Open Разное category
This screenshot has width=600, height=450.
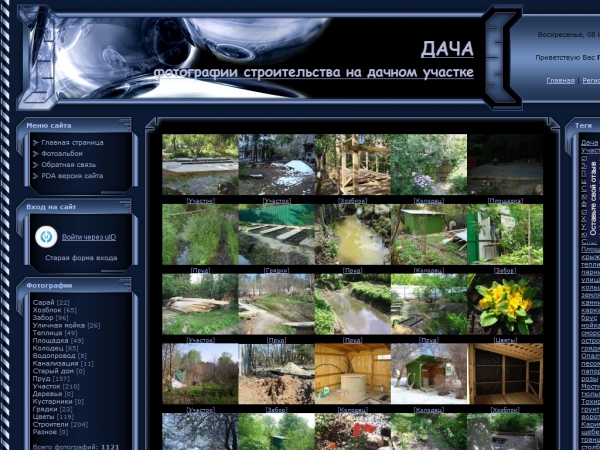click(x=44, y=432)
